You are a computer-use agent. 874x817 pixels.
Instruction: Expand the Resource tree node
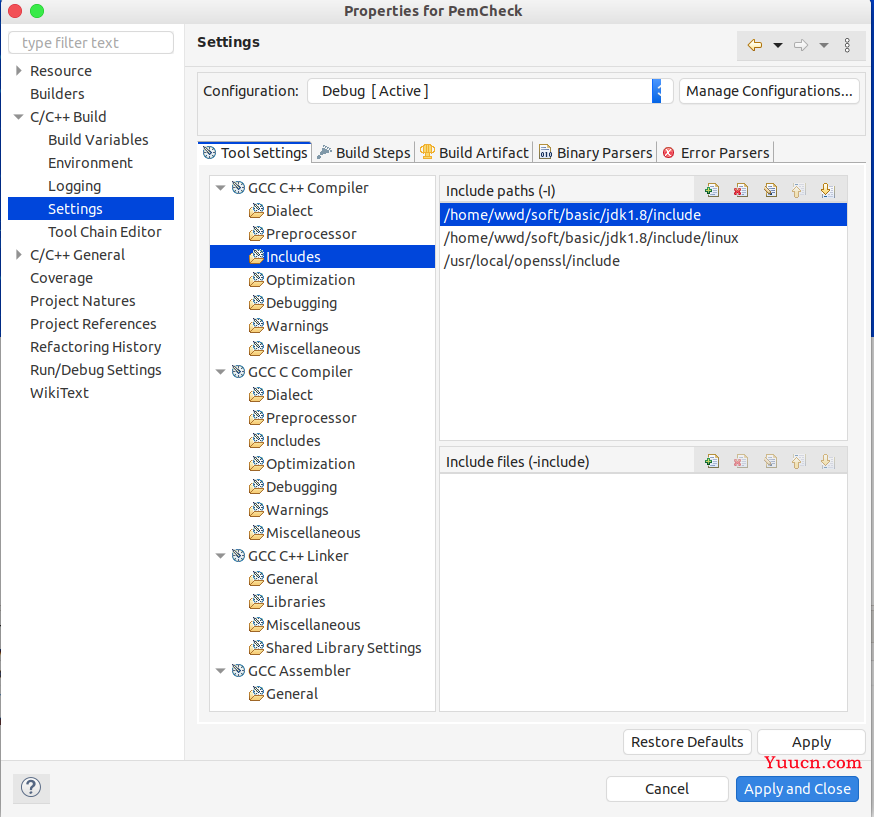(18, 71)
